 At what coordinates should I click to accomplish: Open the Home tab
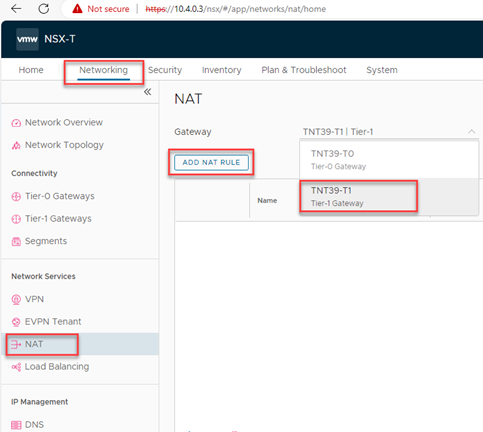point(31,70)
